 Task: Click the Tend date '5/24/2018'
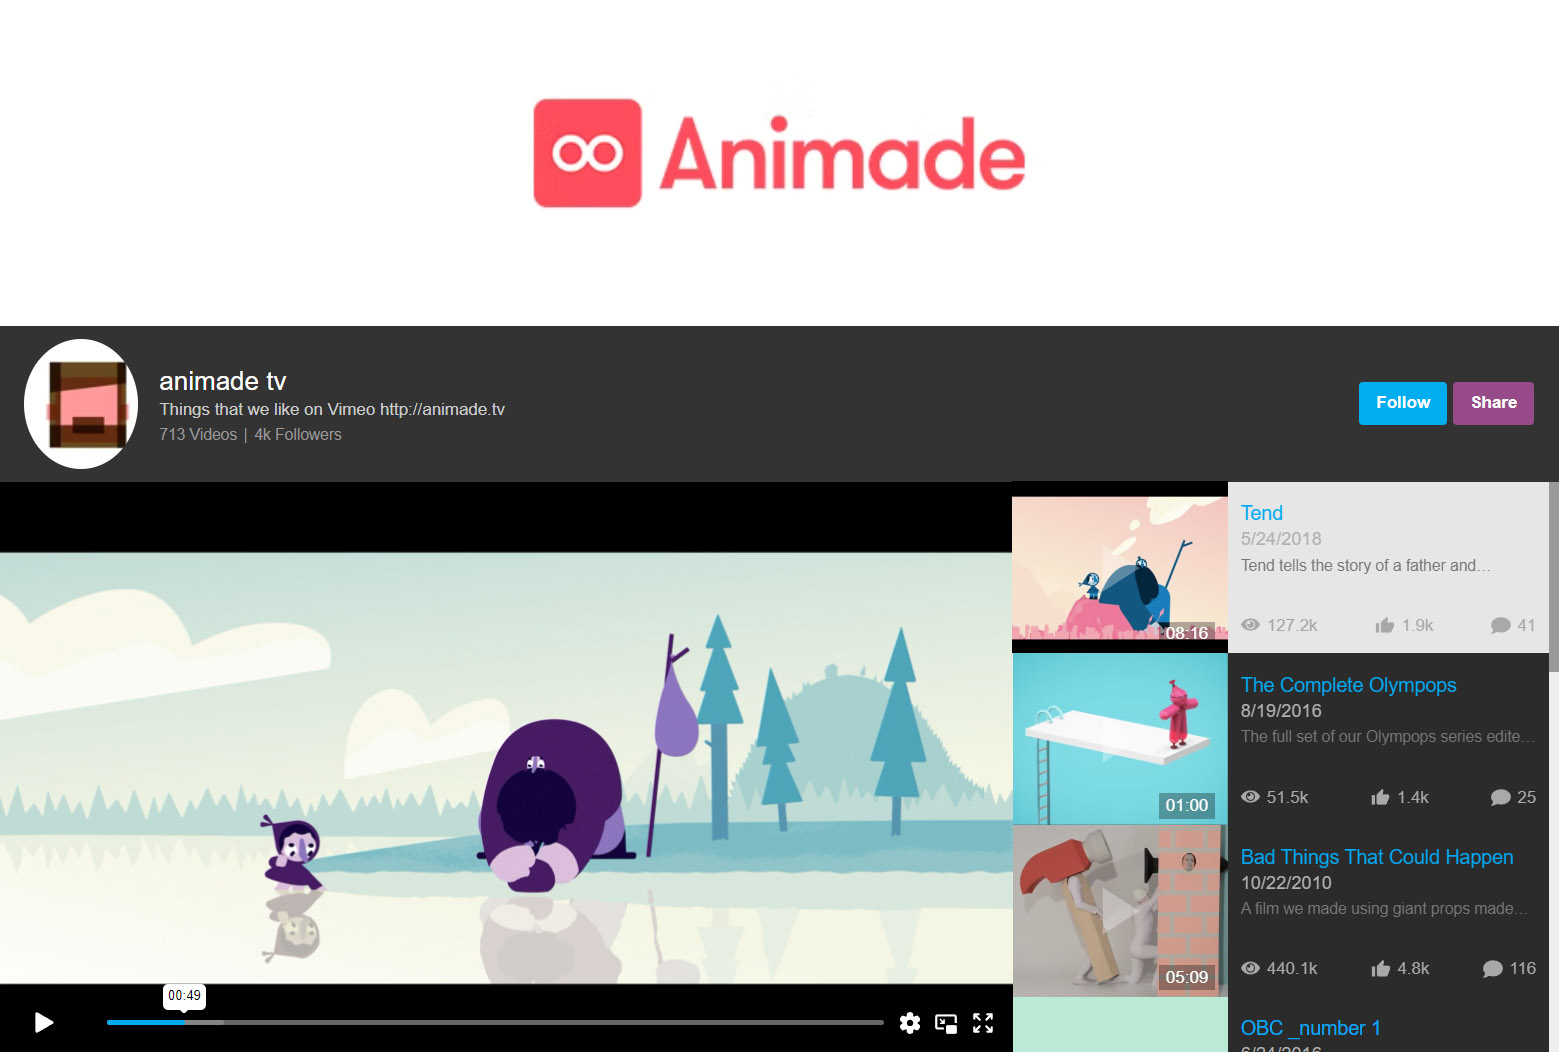pyautogui.click(x=1281, y=539)
